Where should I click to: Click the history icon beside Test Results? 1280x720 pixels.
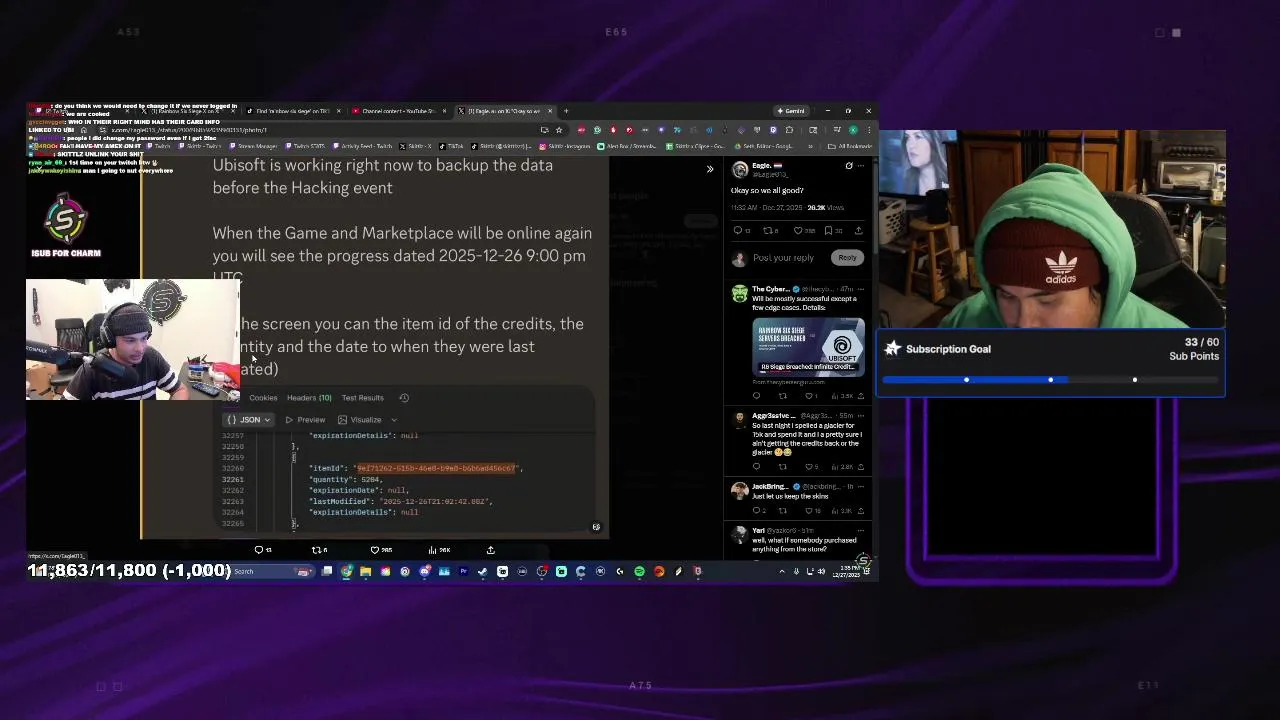404,398
